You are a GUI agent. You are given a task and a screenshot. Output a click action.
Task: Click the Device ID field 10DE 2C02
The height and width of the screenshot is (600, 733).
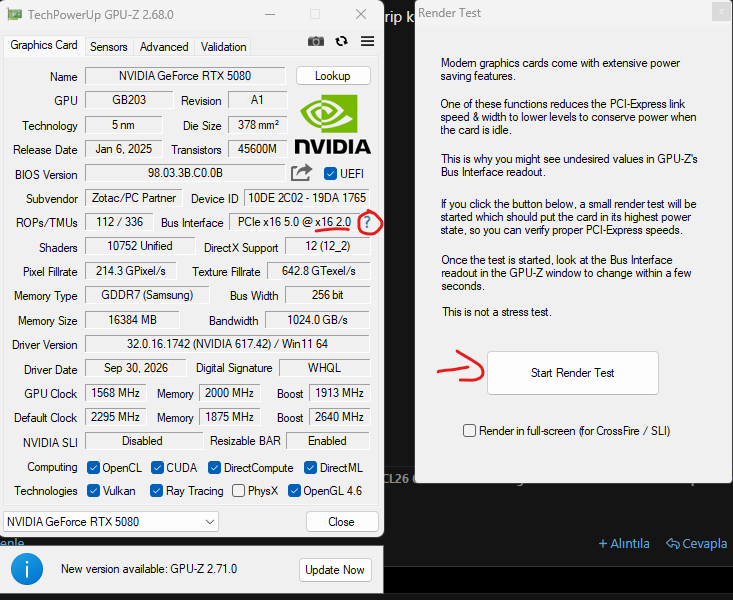pyautogui.click(x=307, y=198)
